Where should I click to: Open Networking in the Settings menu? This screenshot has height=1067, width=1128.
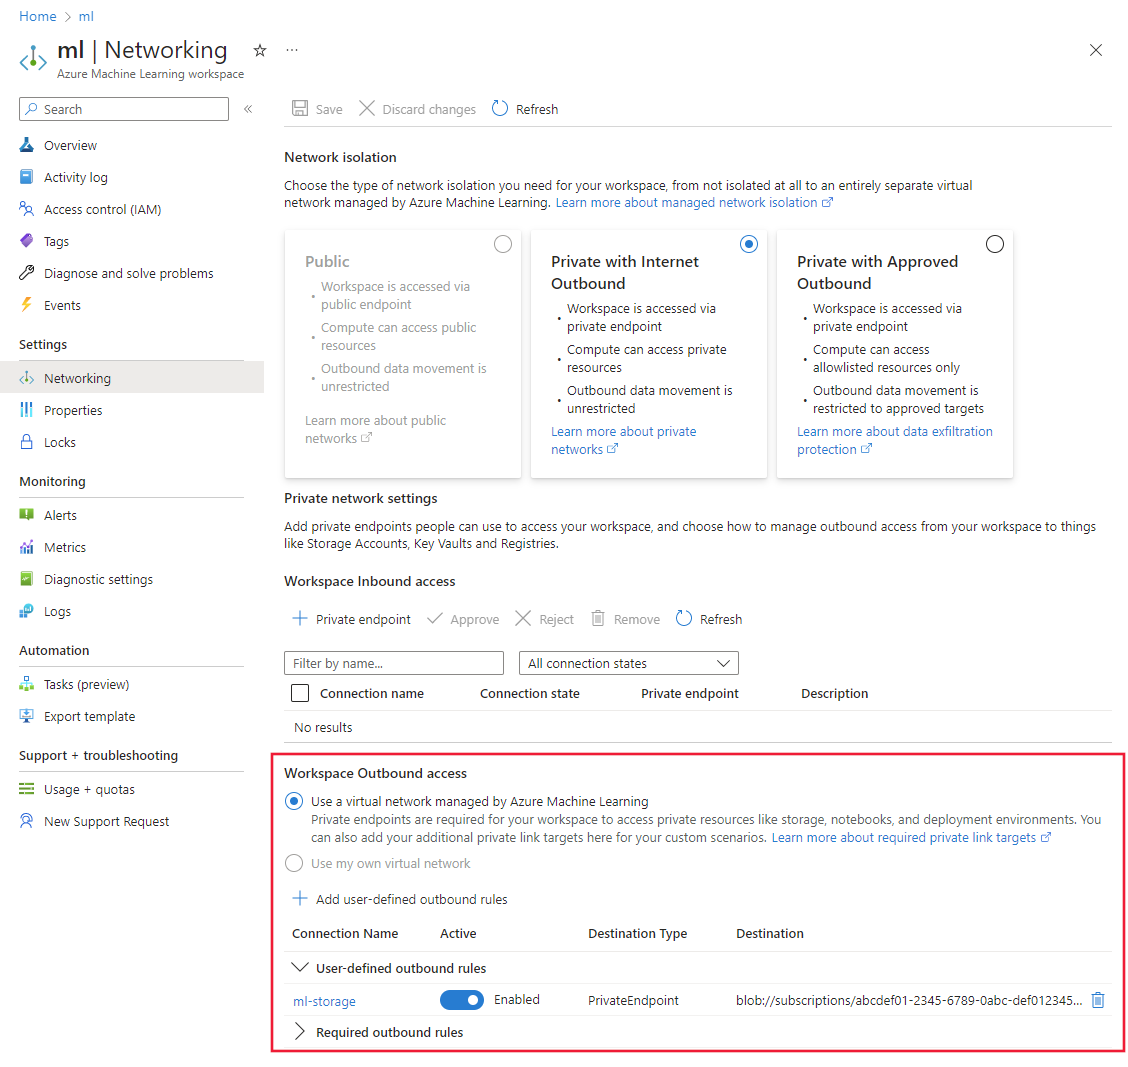coord(132,378)
